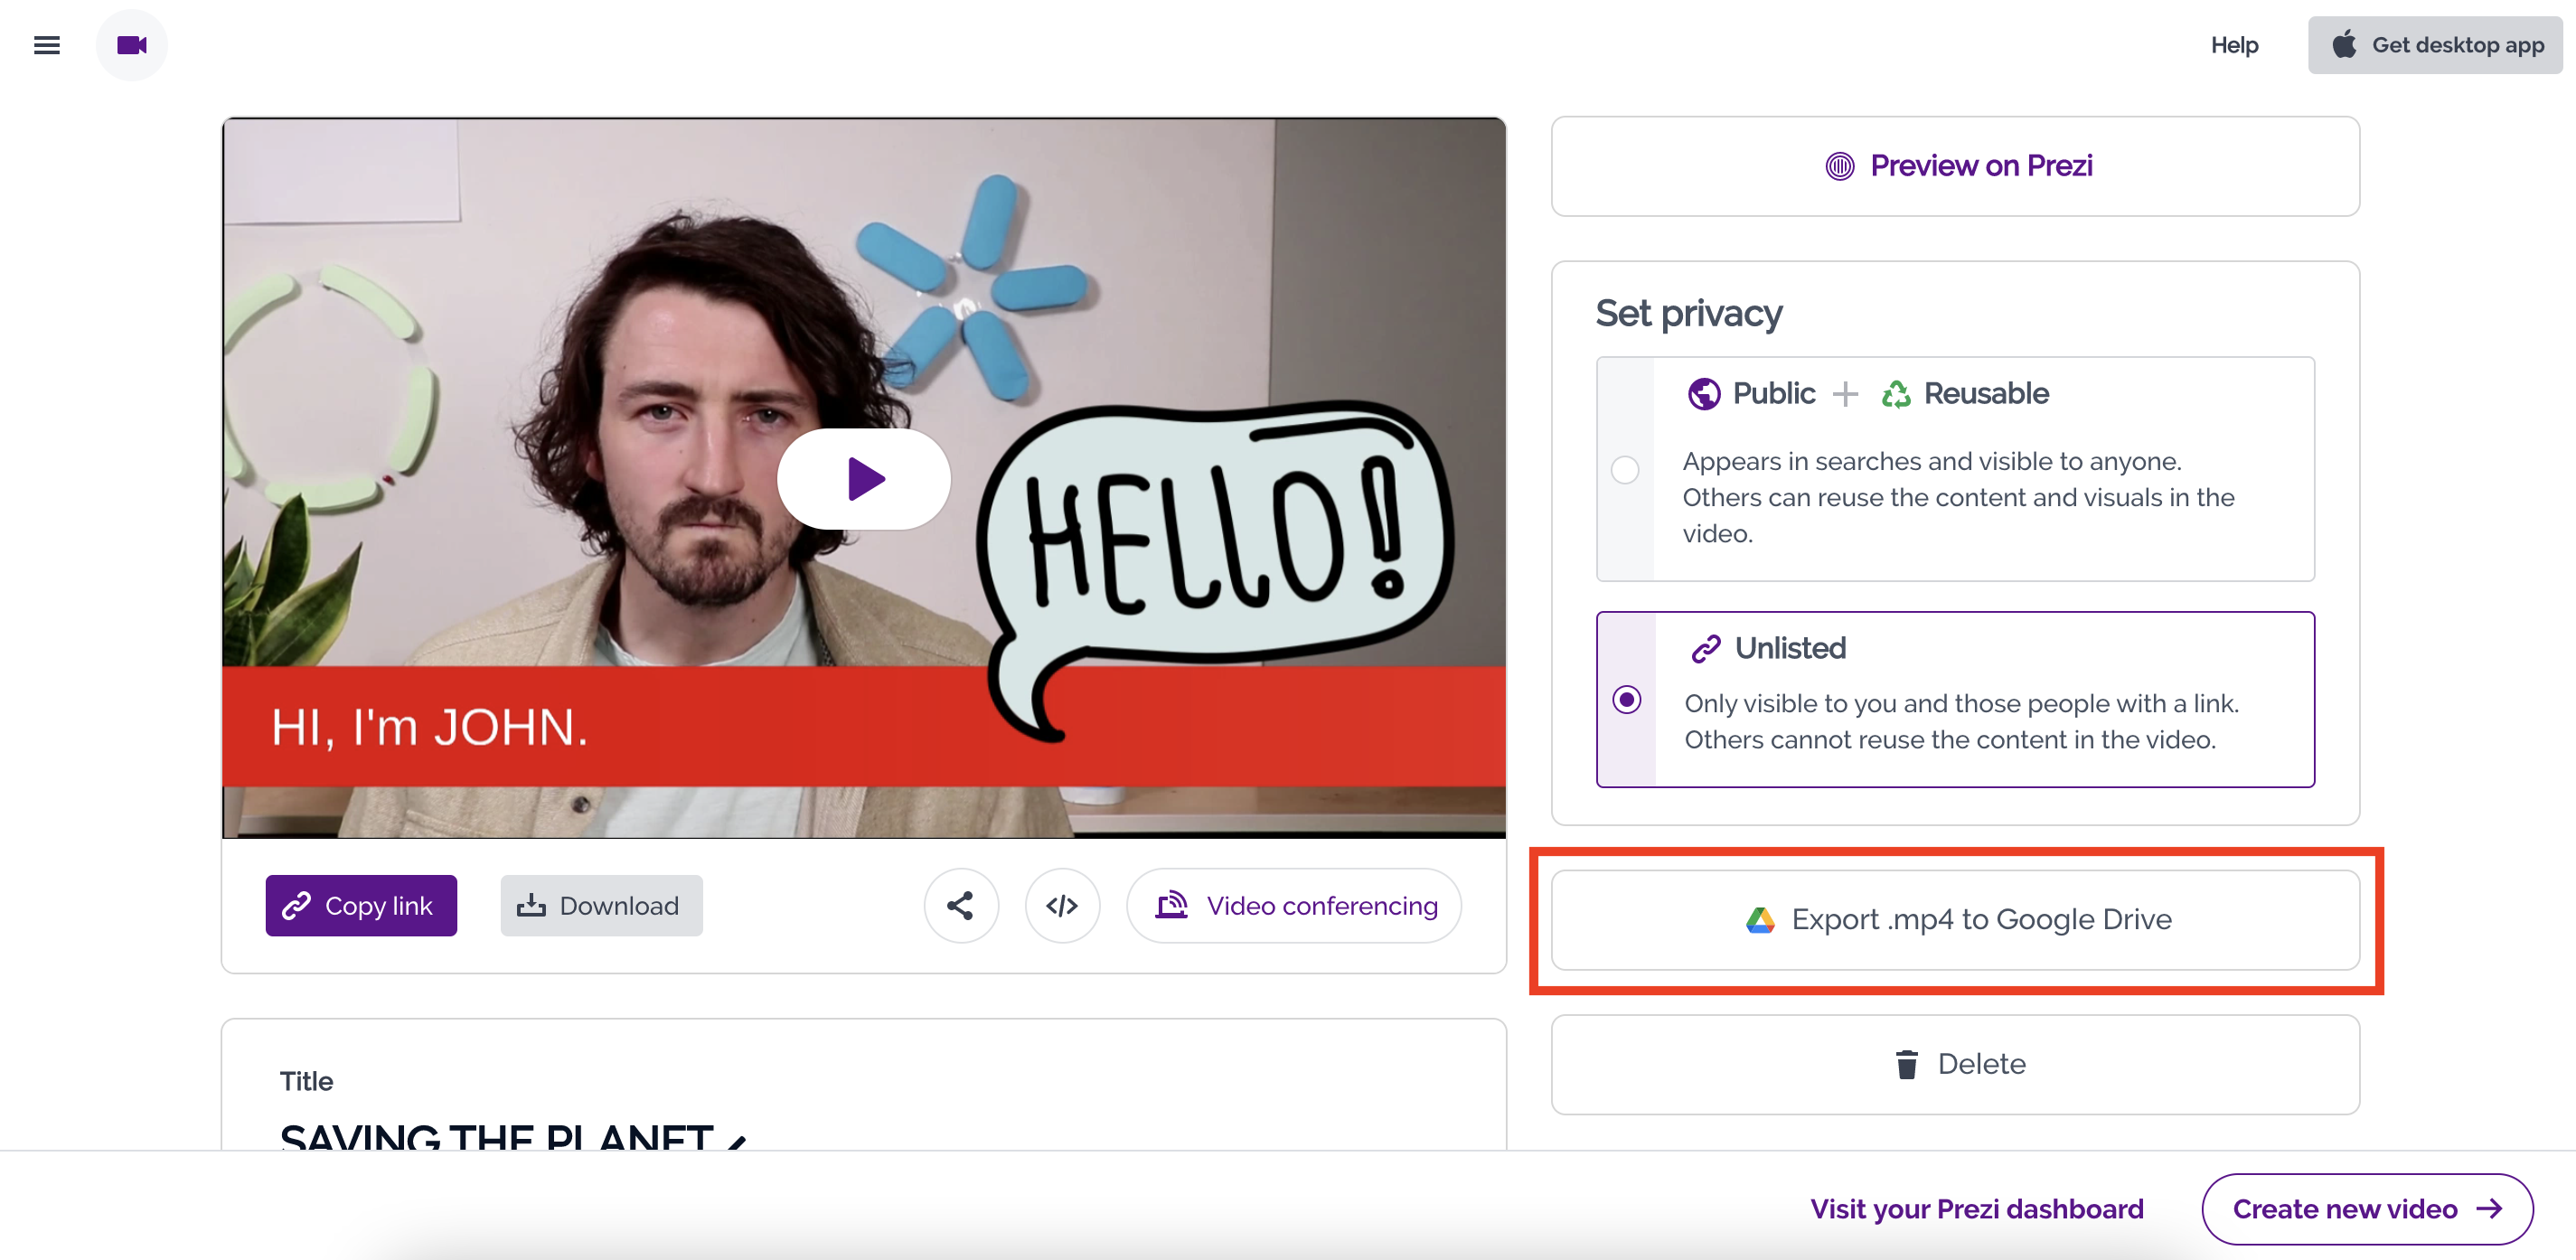Click the play button on video
Screen dimensions: 2576x1260
862,478
